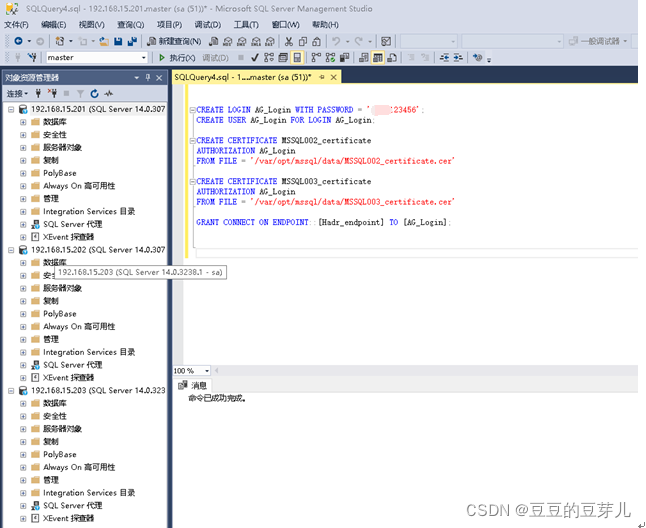
Task: Expand 数据库 under 192.168.15.201
Action: pos(23,122)
